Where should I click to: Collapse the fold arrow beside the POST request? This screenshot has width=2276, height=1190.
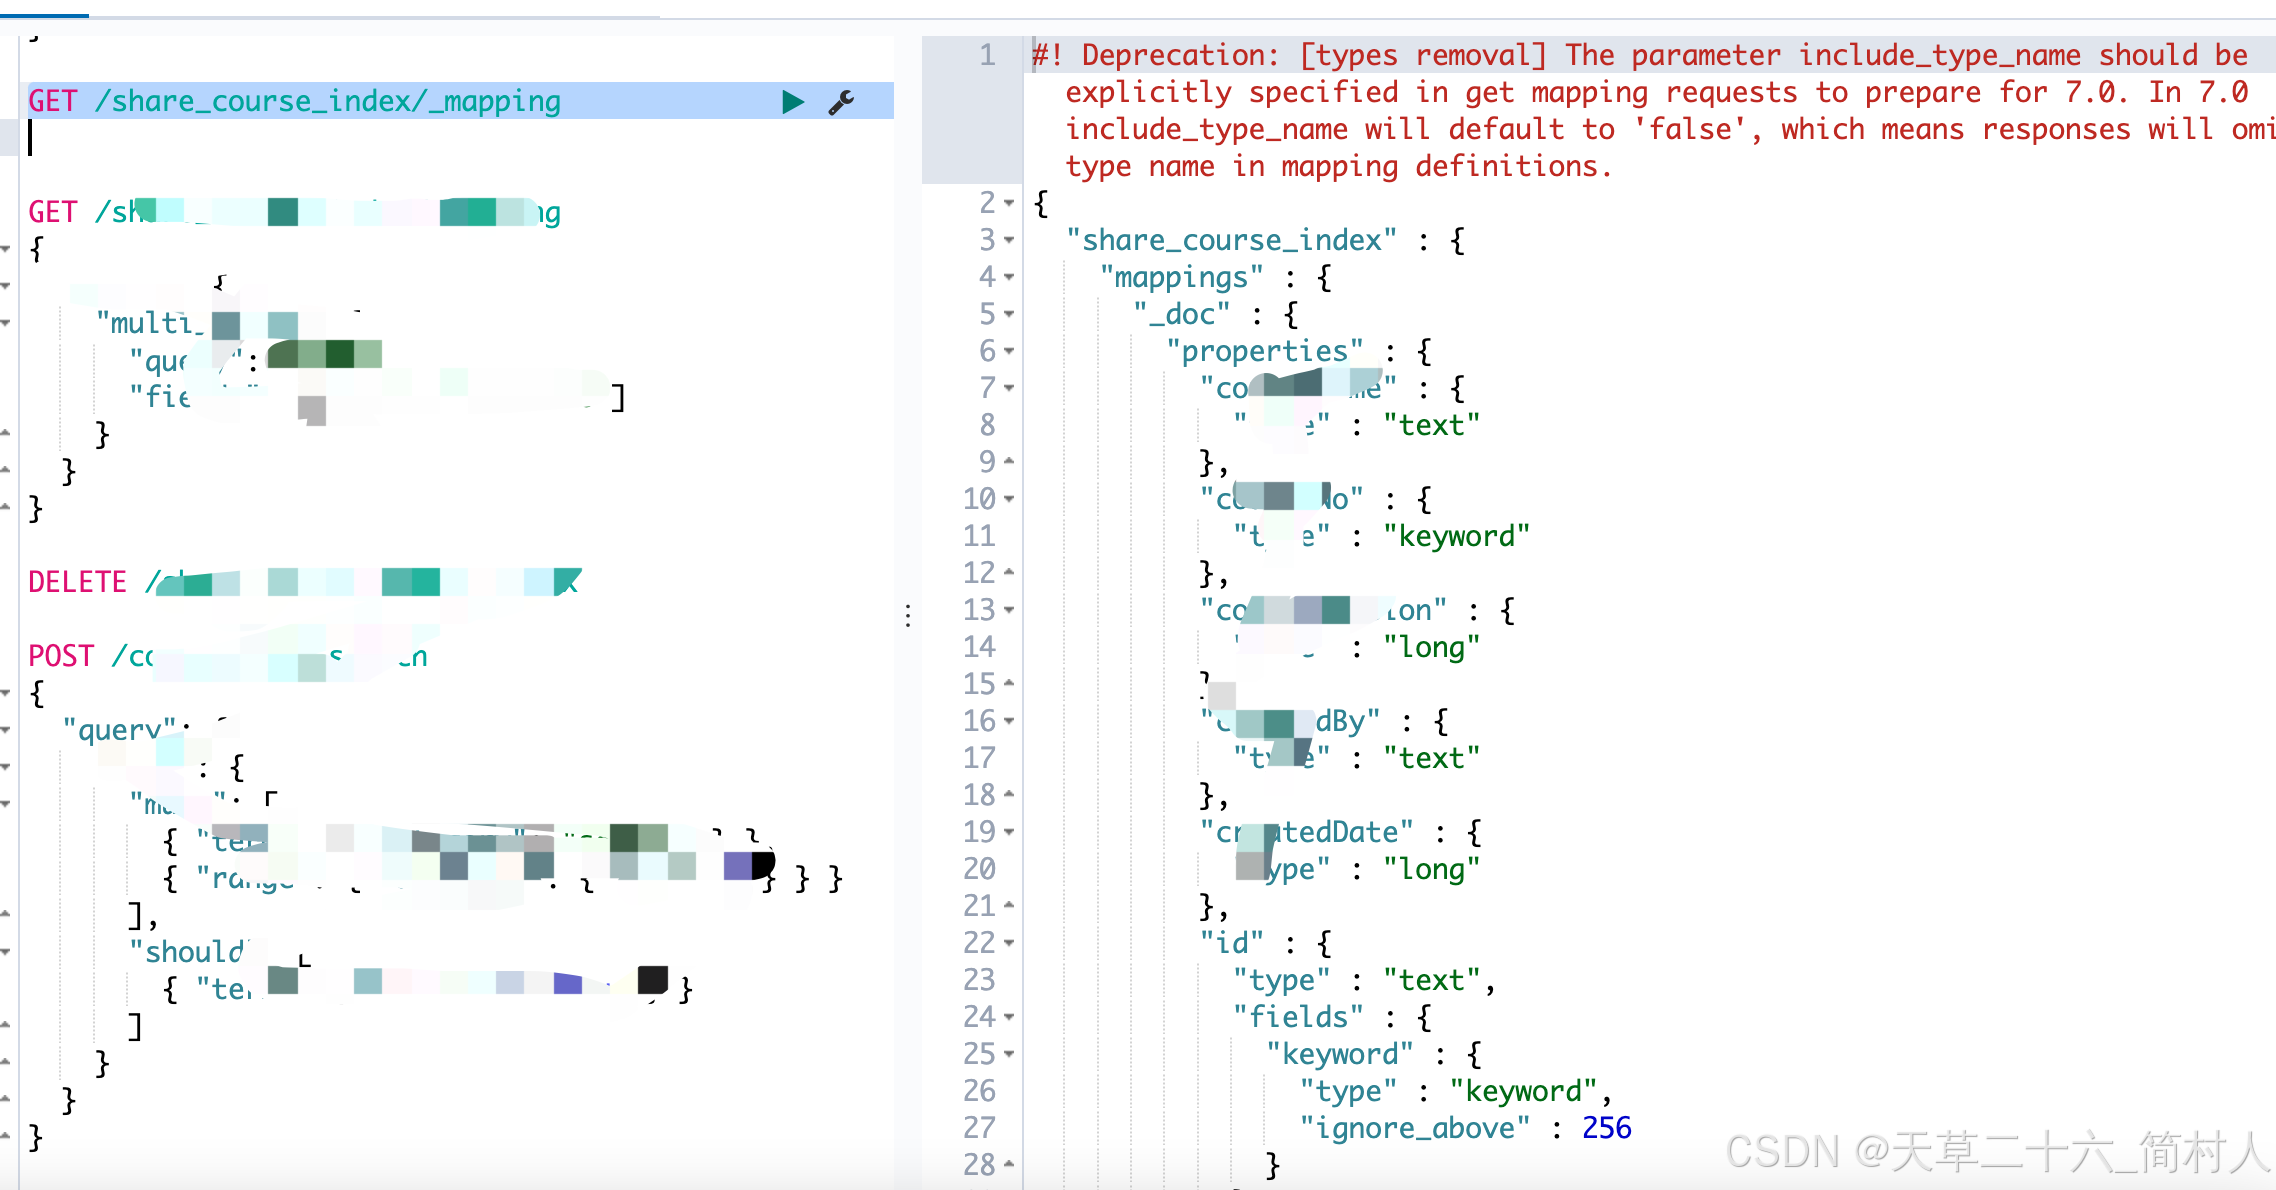(7, 691)
